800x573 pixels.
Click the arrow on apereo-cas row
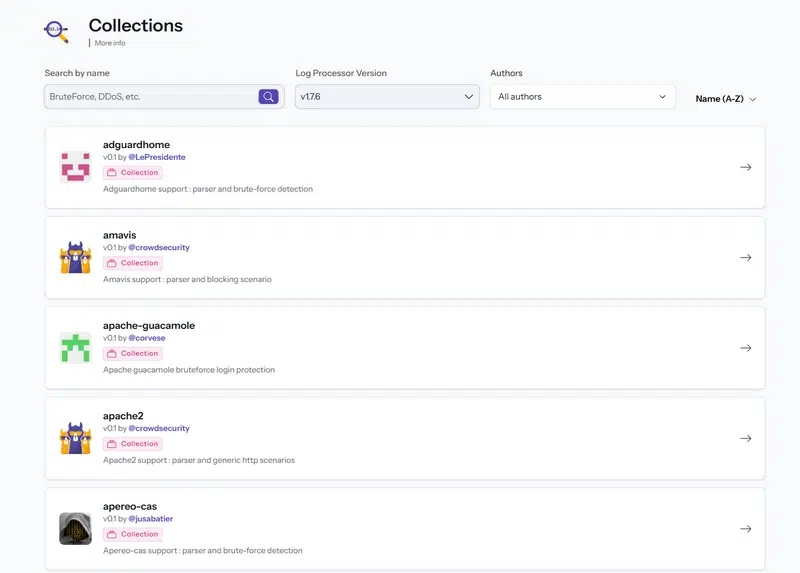[x=745, y=529]
